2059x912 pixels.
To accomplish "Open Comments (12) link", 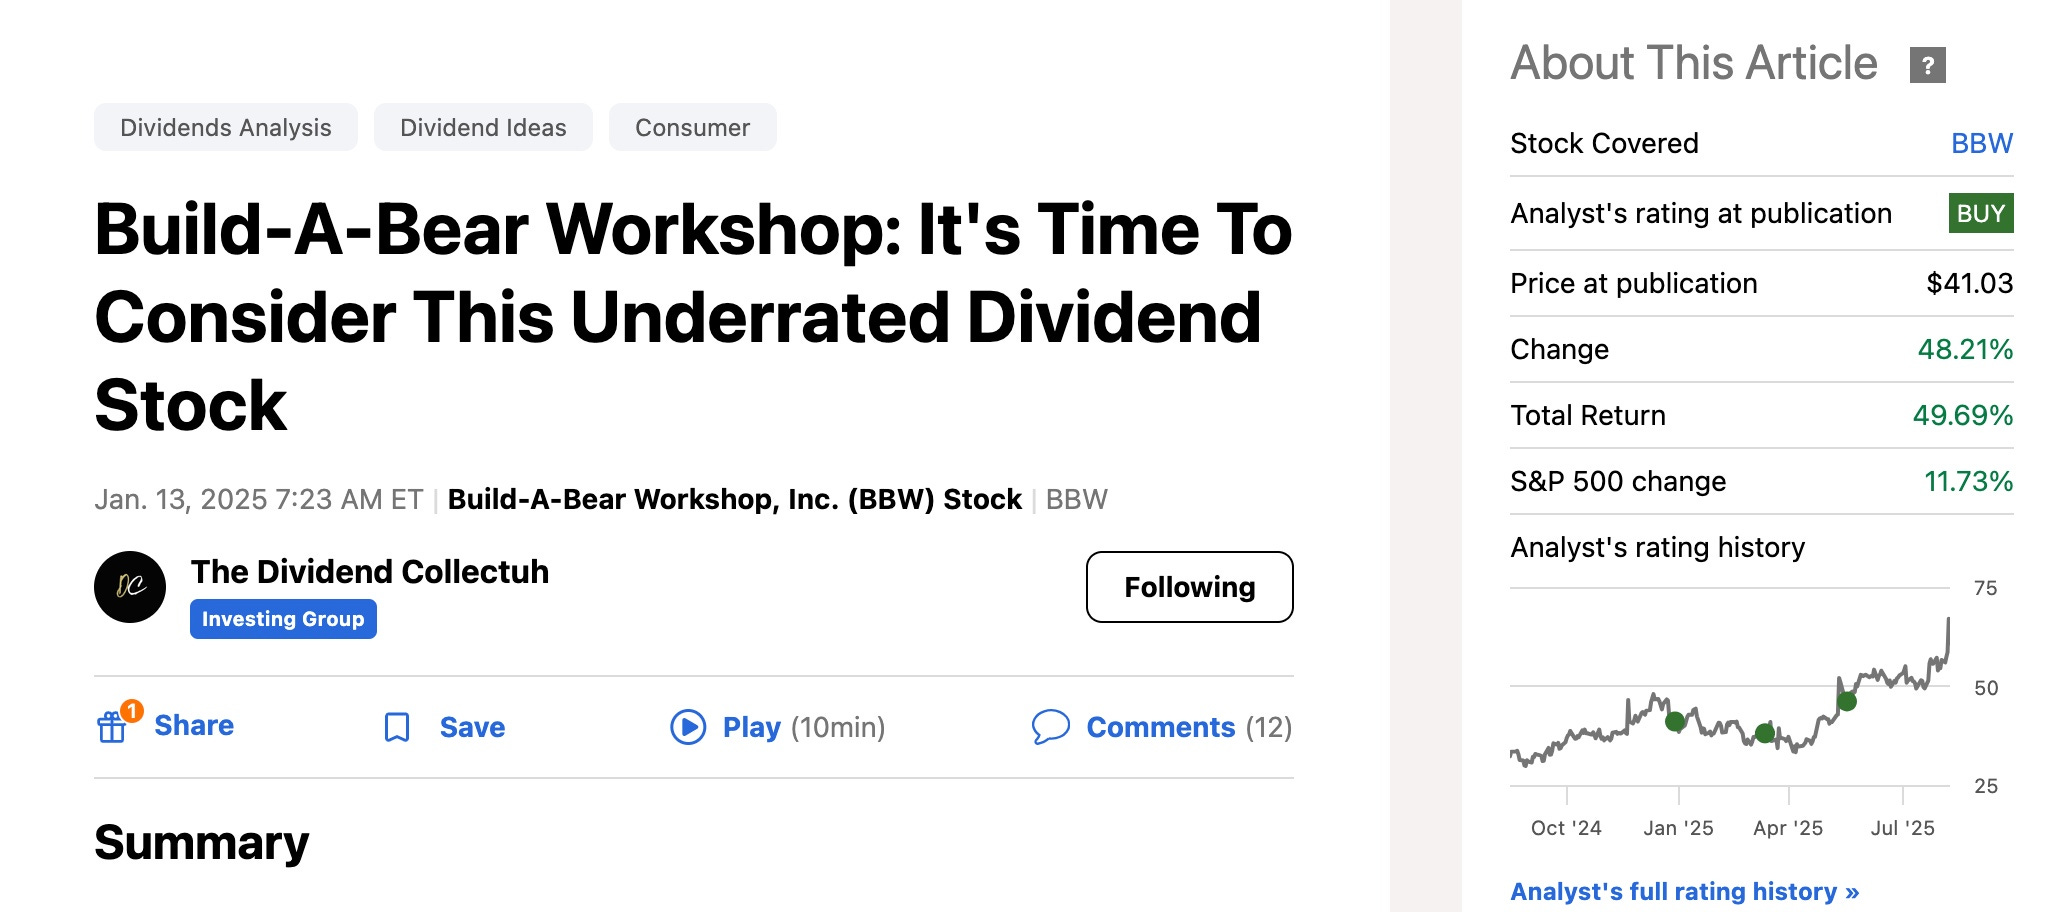I will [x=1189, y=727].
